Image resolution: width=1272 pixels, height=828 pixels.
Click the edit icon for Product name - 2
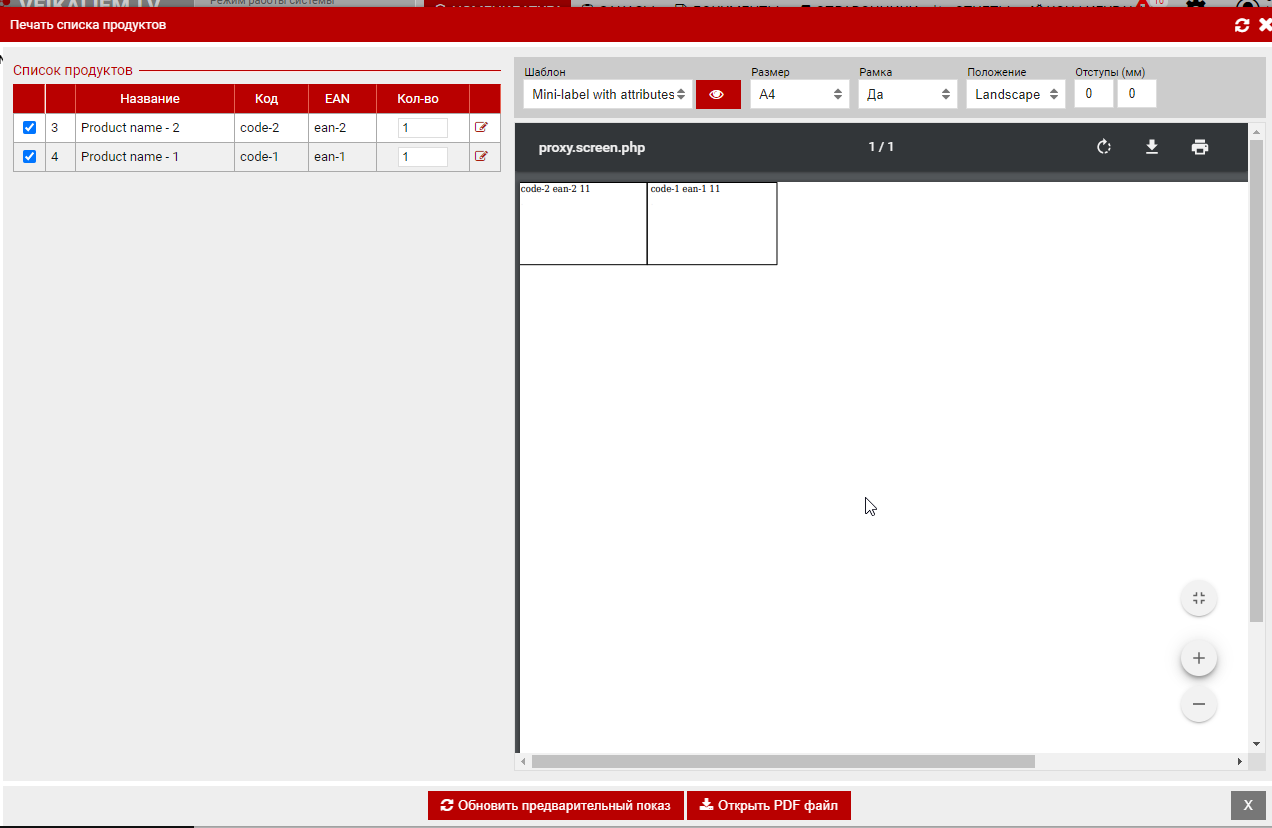click(481, 128)
